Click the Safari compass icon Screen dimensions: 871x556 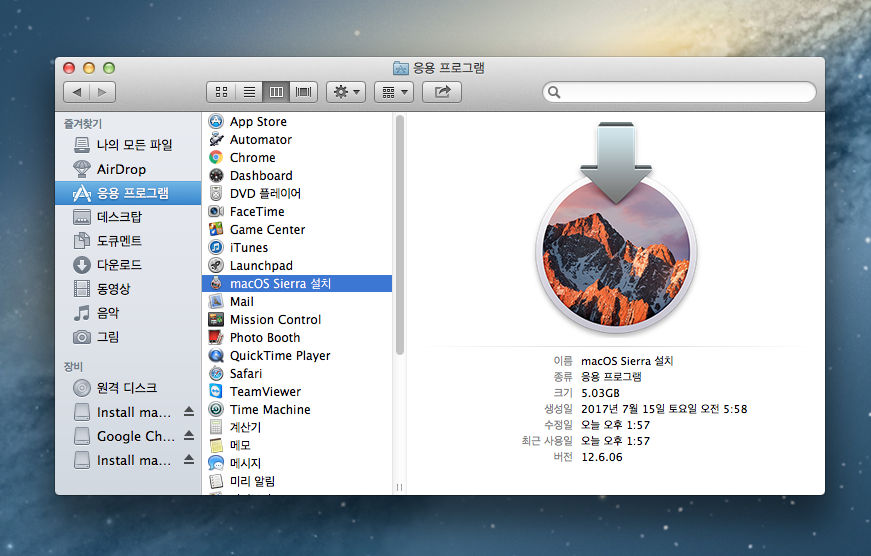(x=216, y=373)
